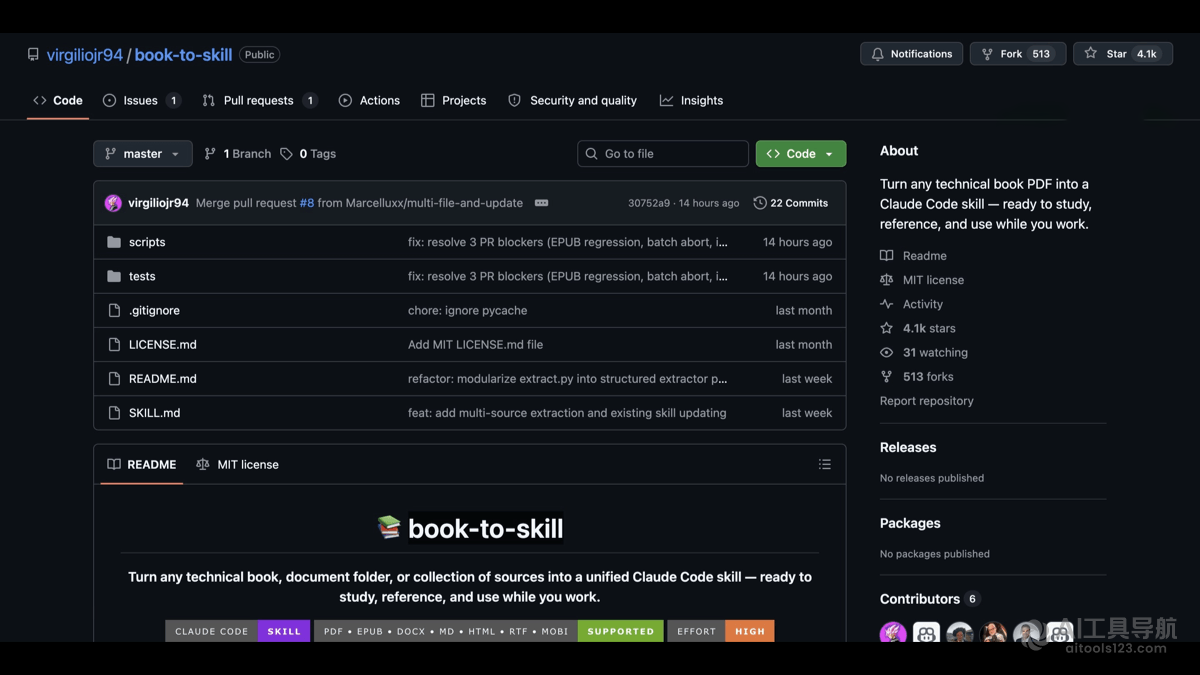
Task: Click the formats SUPPORTED badge
Action: coord(489,631)
